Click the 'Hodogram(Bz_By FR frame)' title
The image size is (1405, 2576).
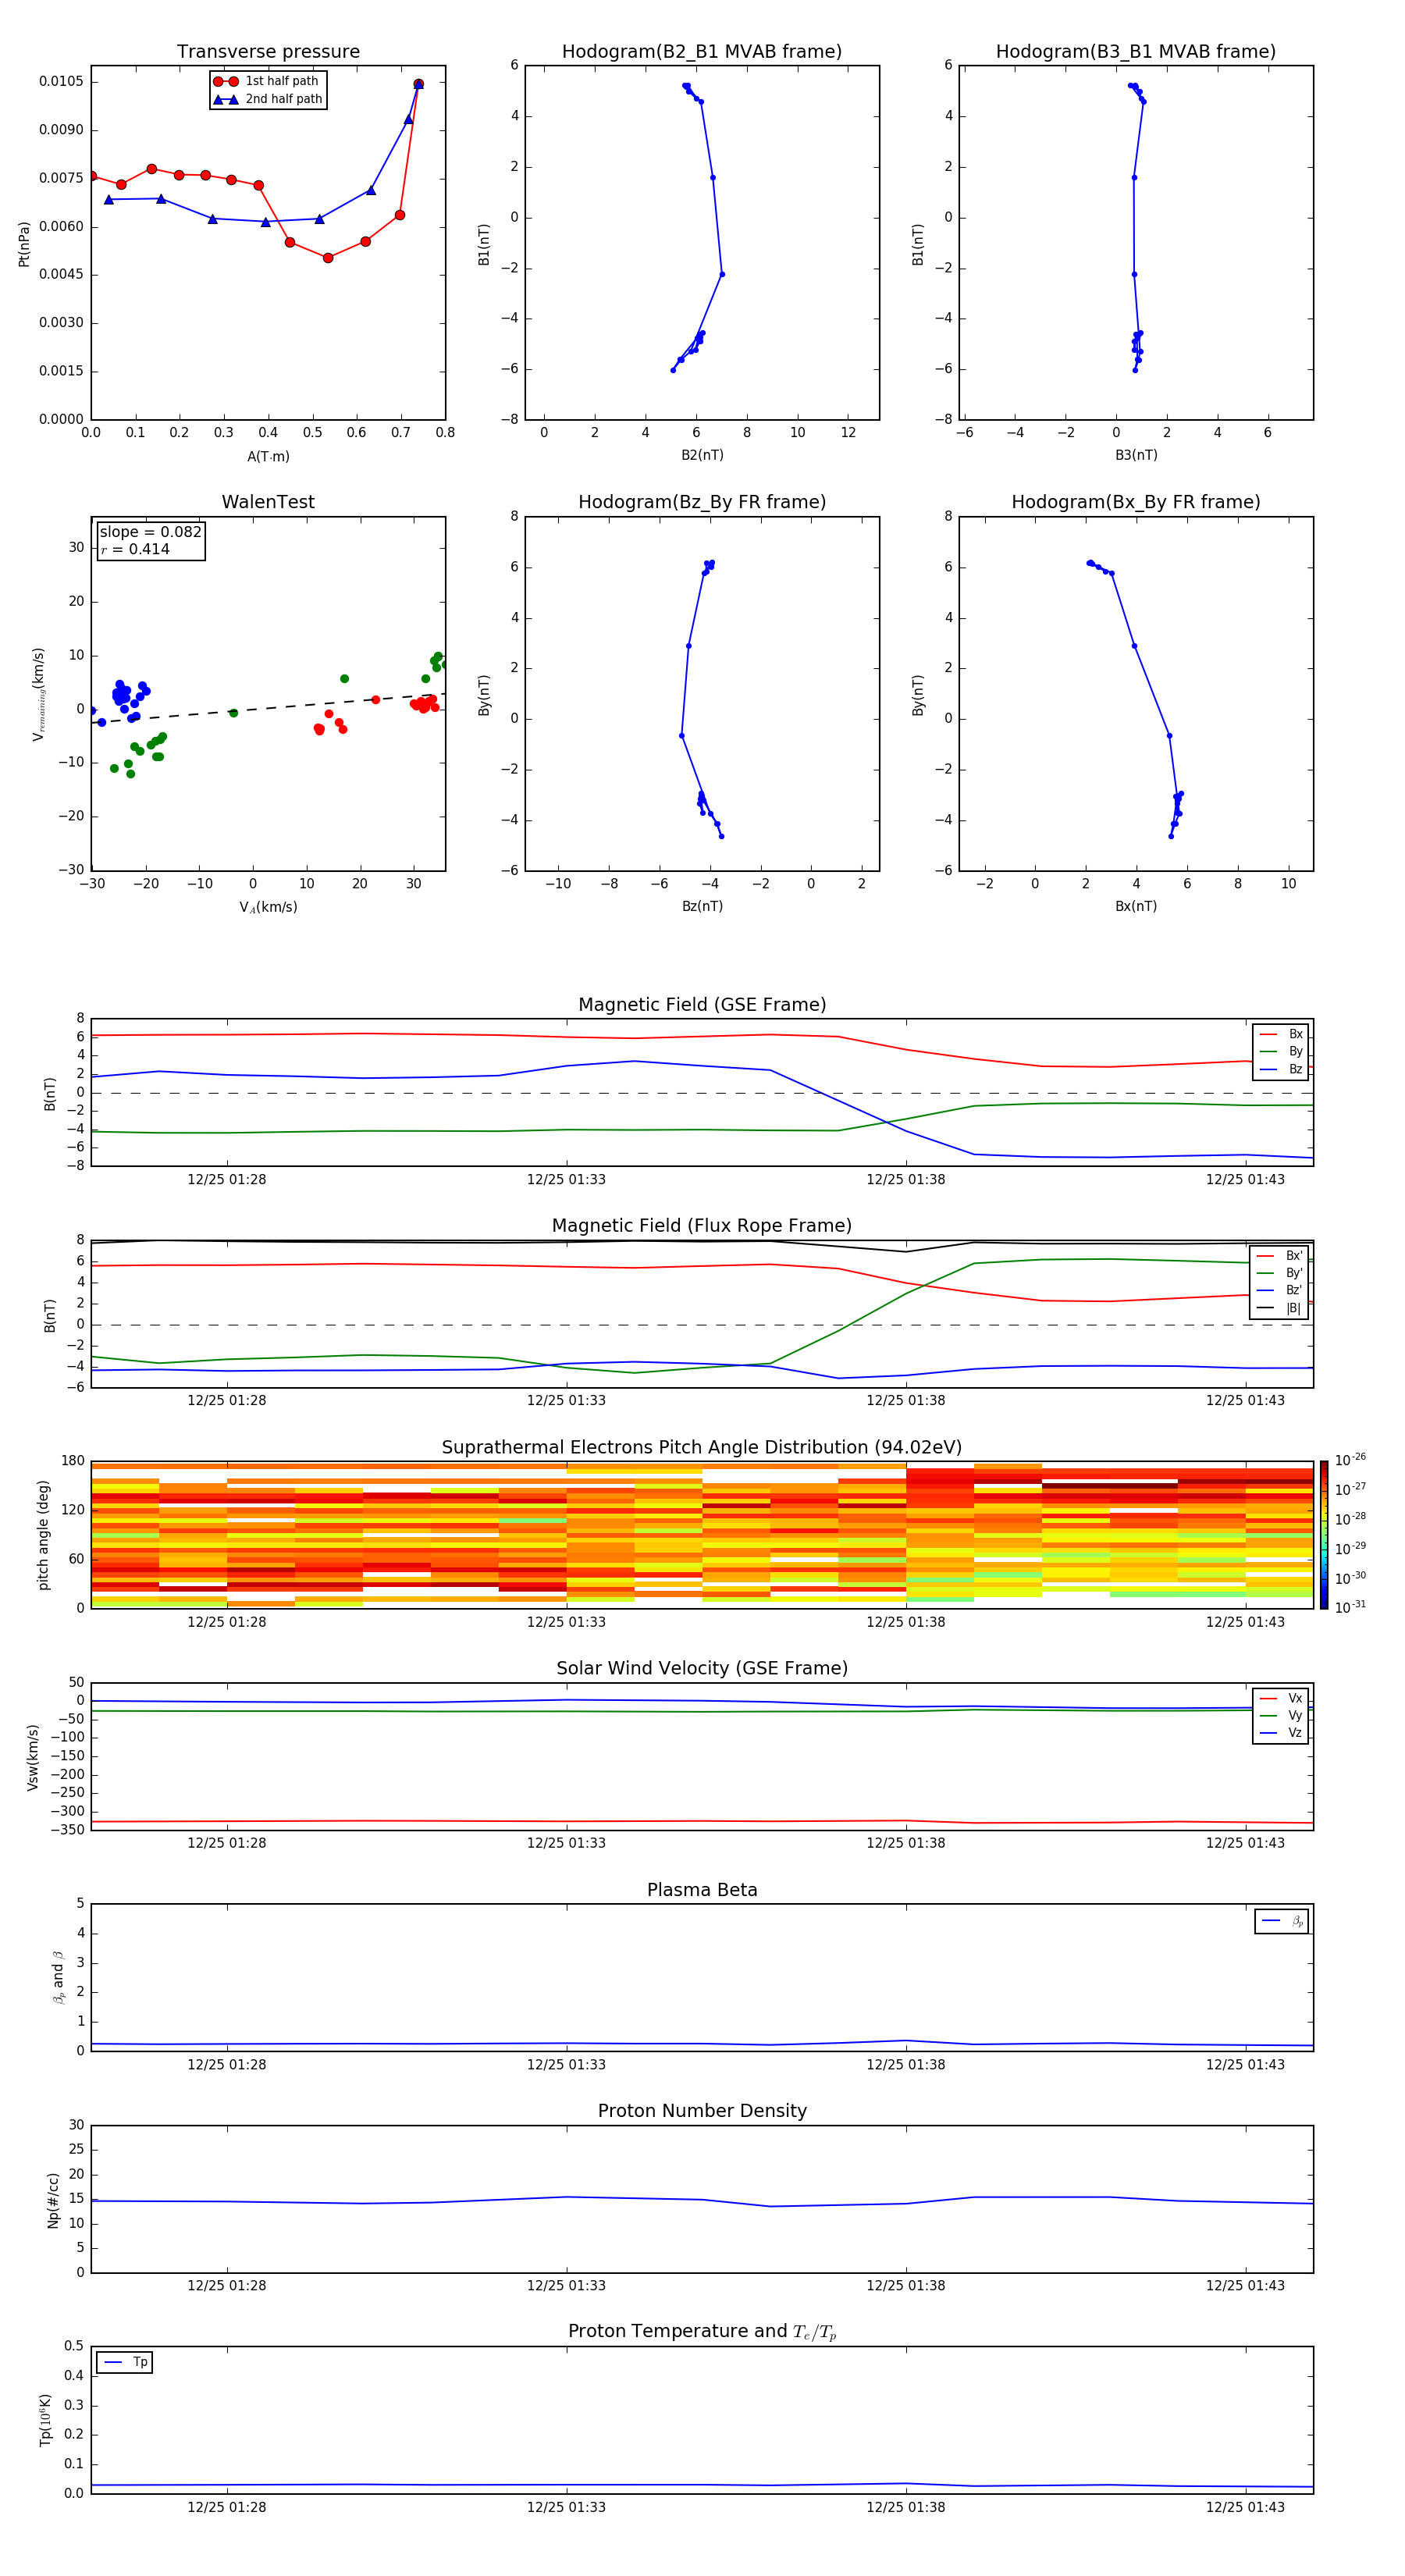point(702,502)
